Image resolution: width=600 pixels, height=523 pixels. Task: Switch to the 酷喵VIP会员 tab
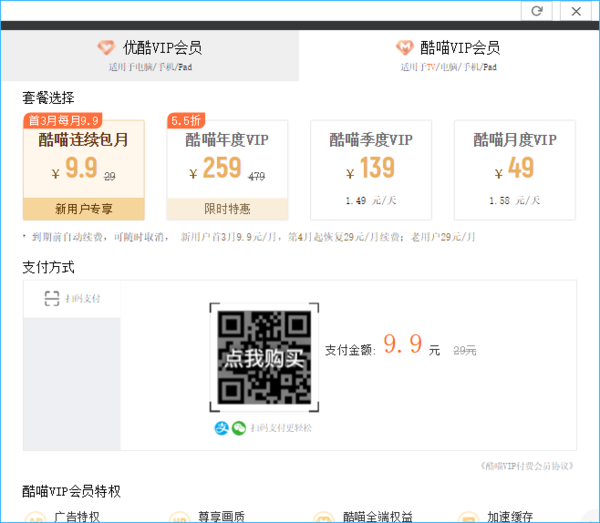(449, 54)
